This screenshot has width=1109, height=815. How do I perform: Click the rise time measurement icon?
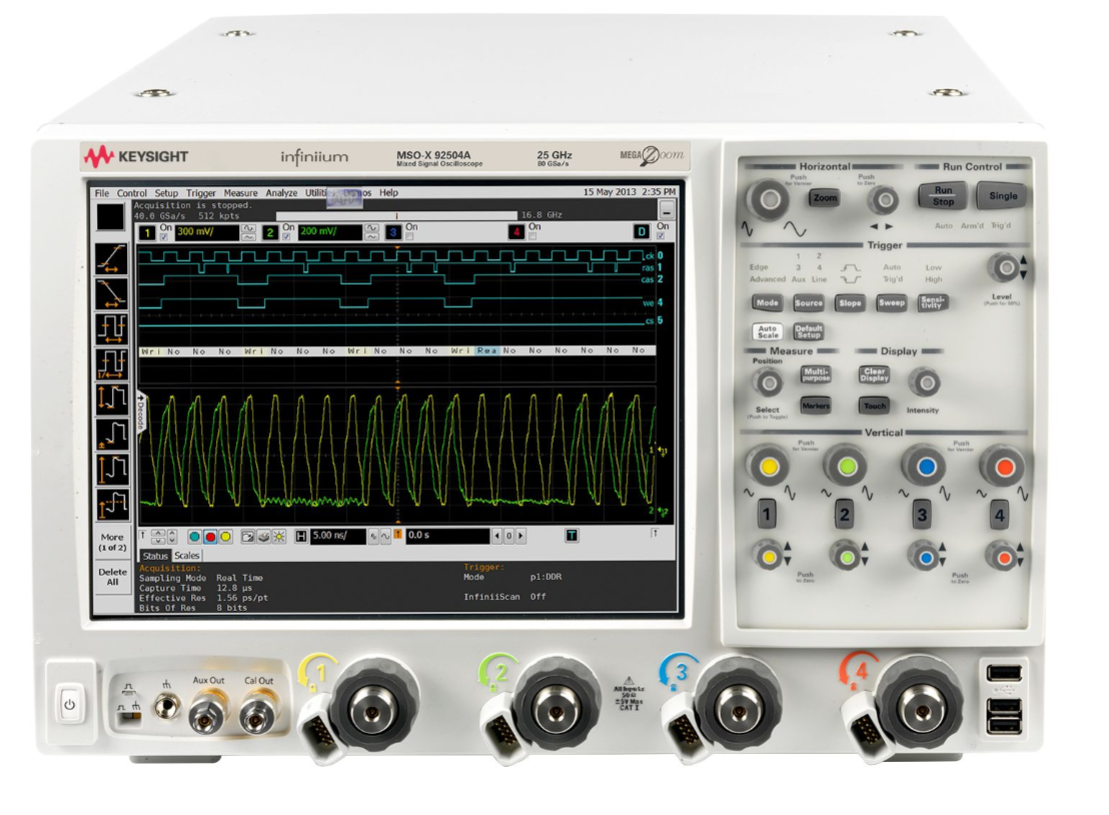tap(111, 258)
